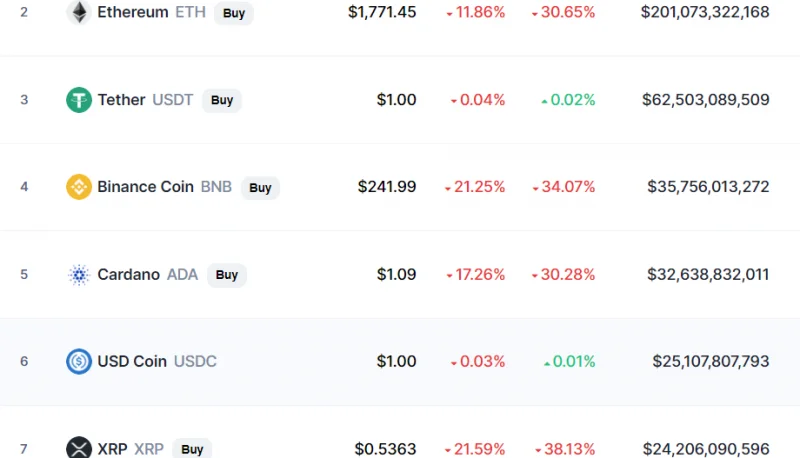Viewport: 800px width, 458px height.
Task: Click the XRP coin name link
Action: (x=112, y=449)
